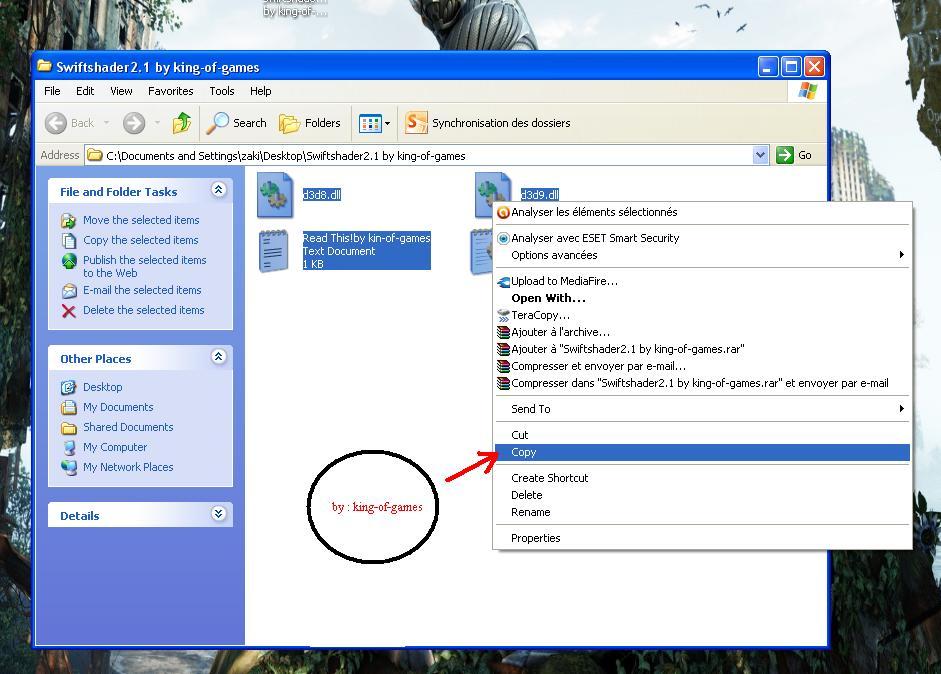Open the View menu

click(x=121, y=91)
